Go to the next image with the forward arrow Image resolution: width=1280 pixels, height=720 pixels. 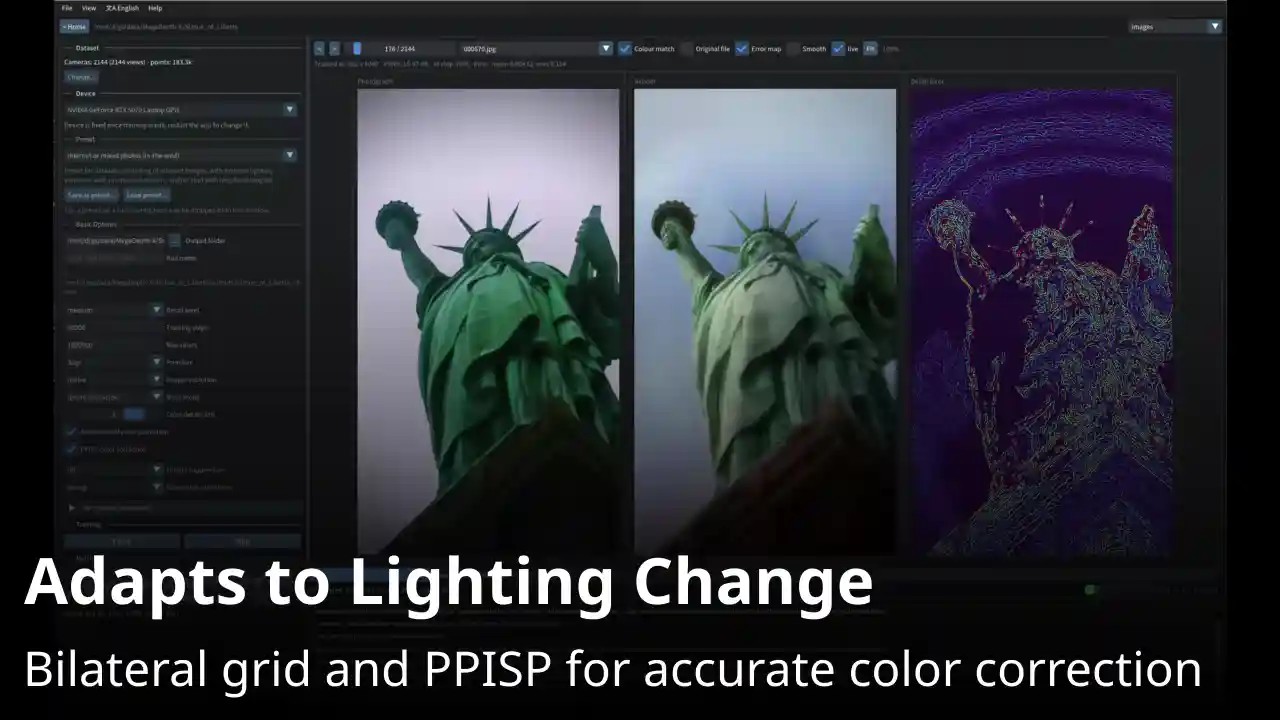334,48
